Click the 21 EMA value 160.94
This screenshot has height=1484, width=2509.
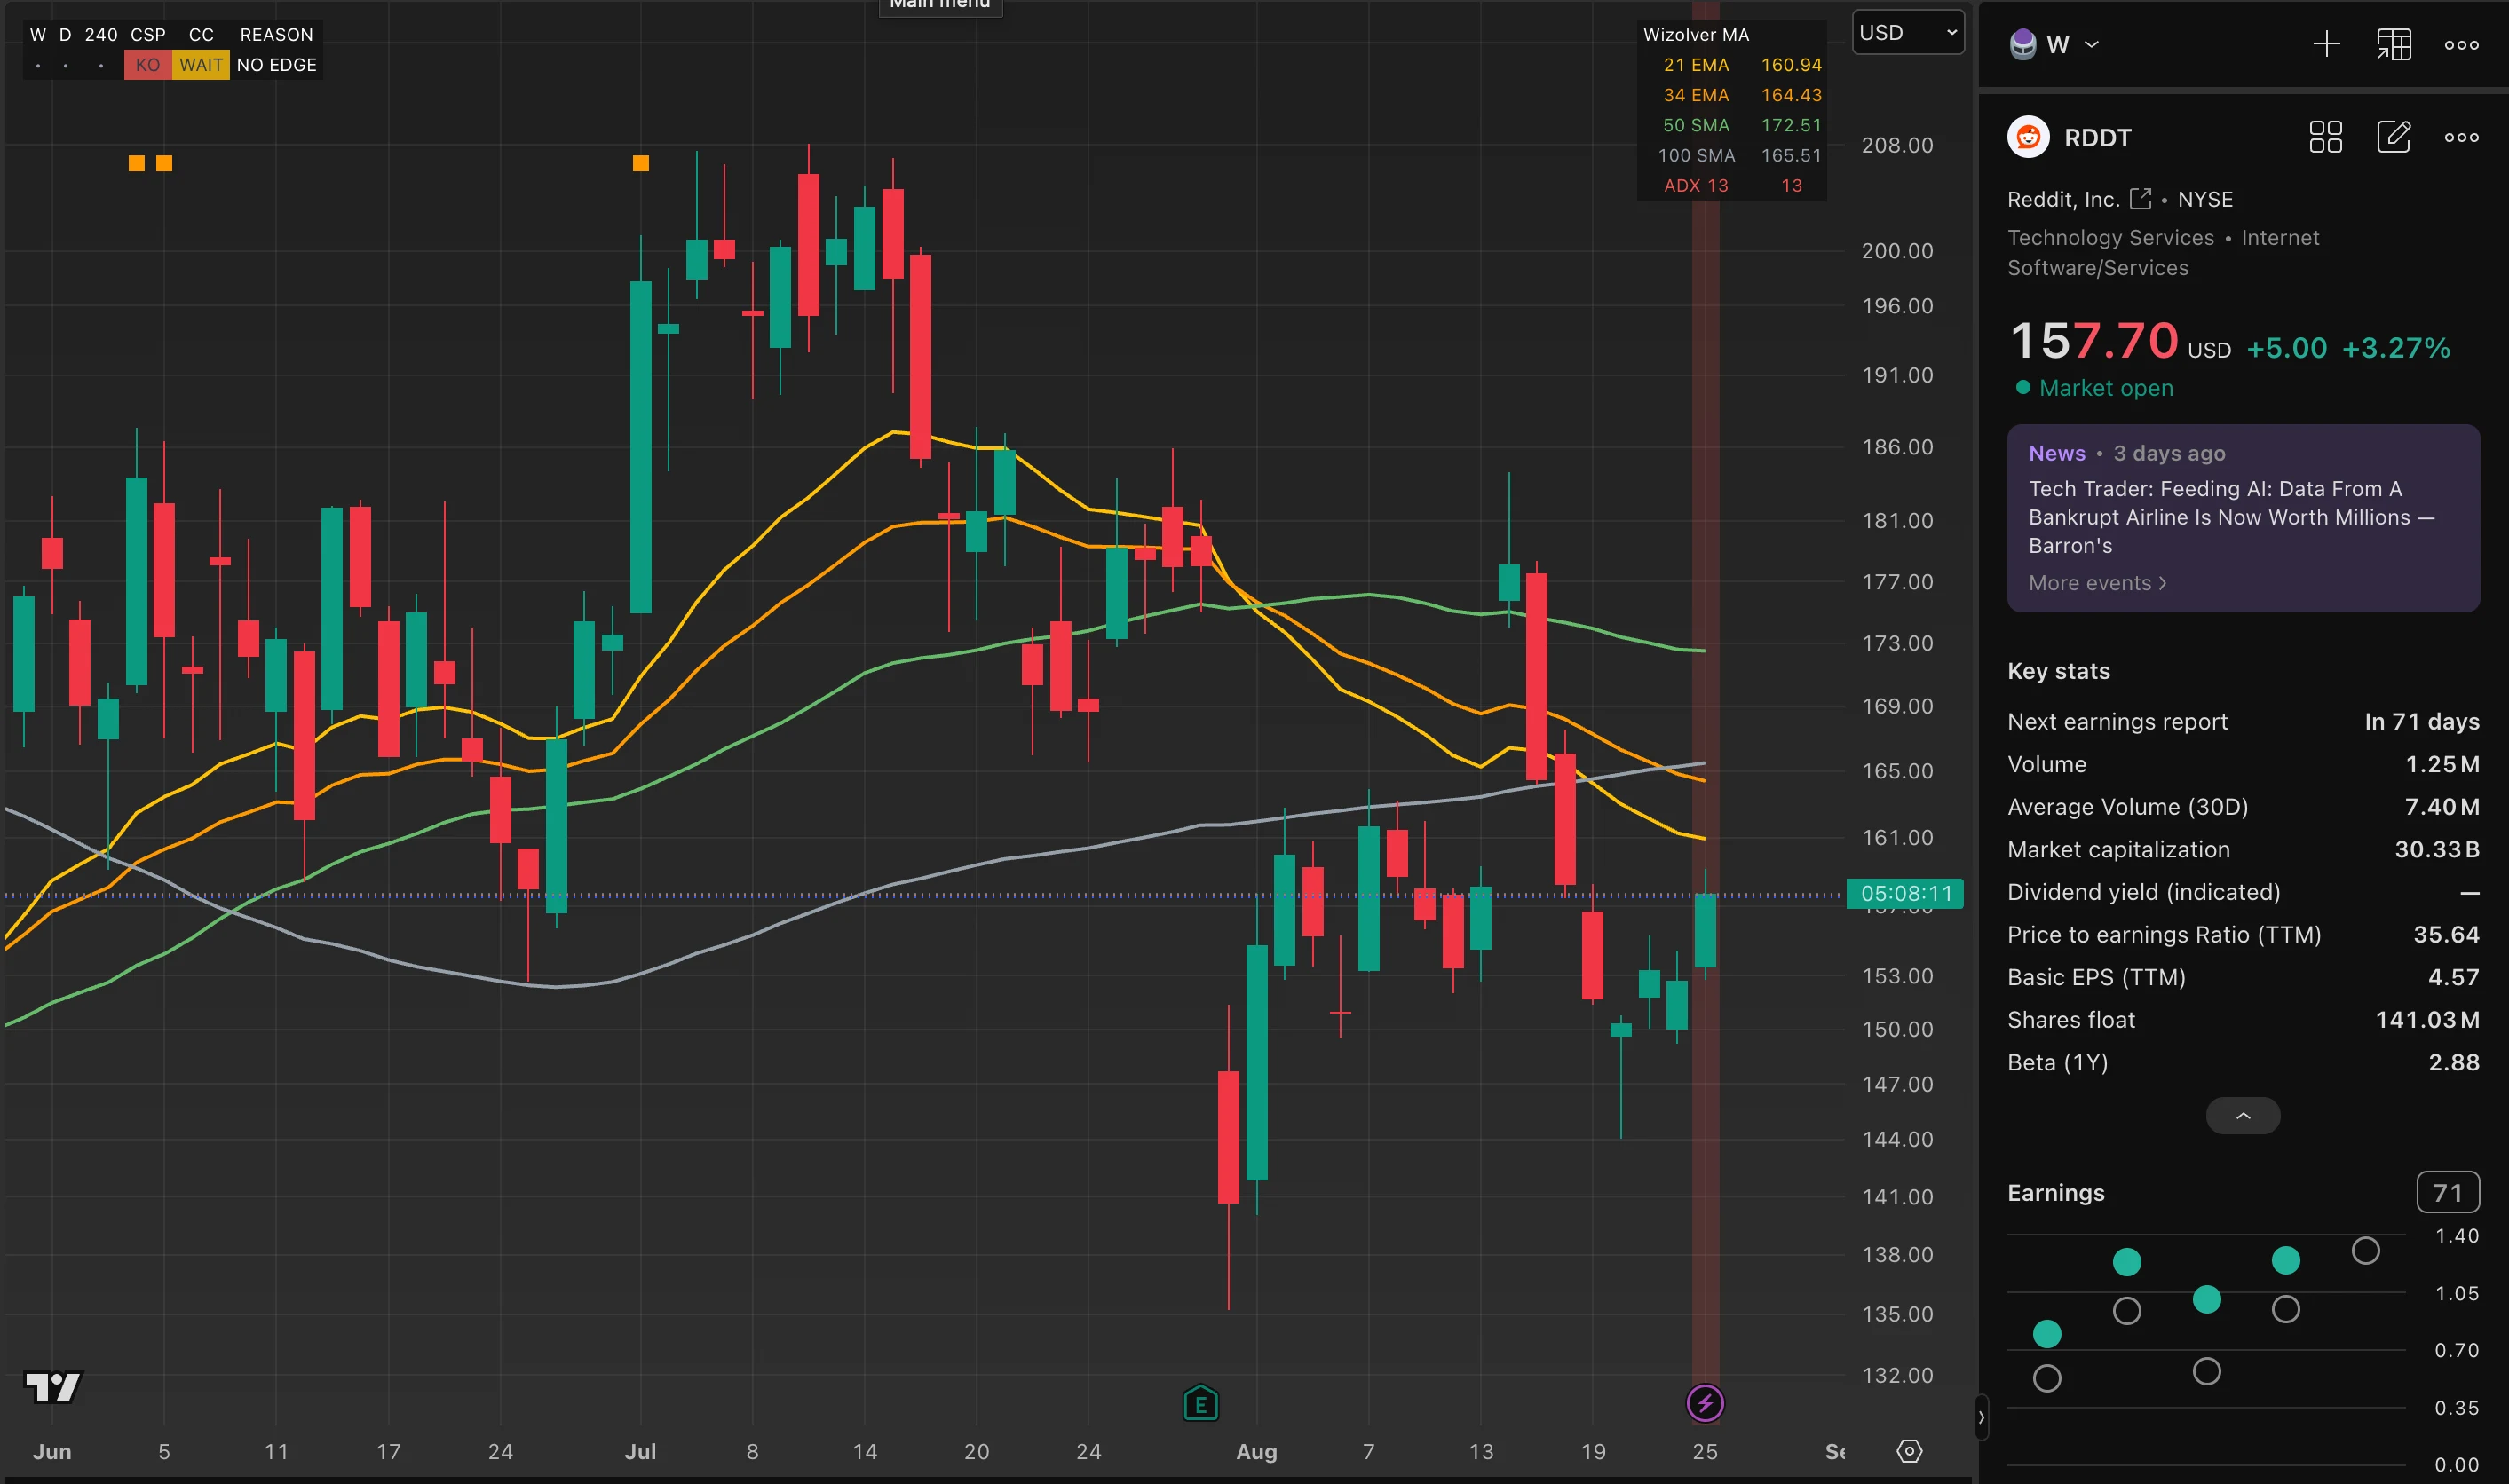coord(1791,65)
